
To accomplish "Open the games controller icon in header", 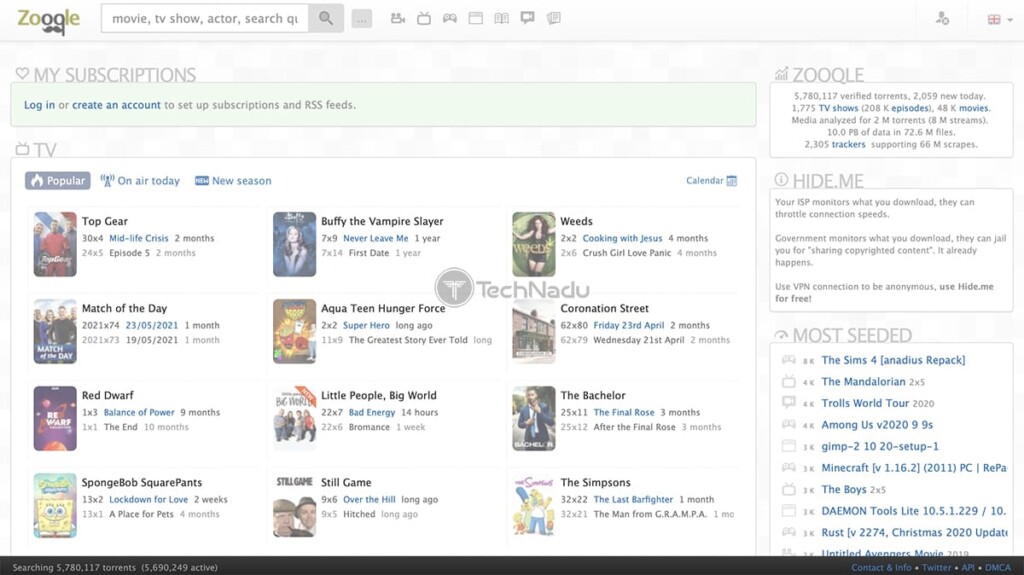I will [x=450, y=18].
